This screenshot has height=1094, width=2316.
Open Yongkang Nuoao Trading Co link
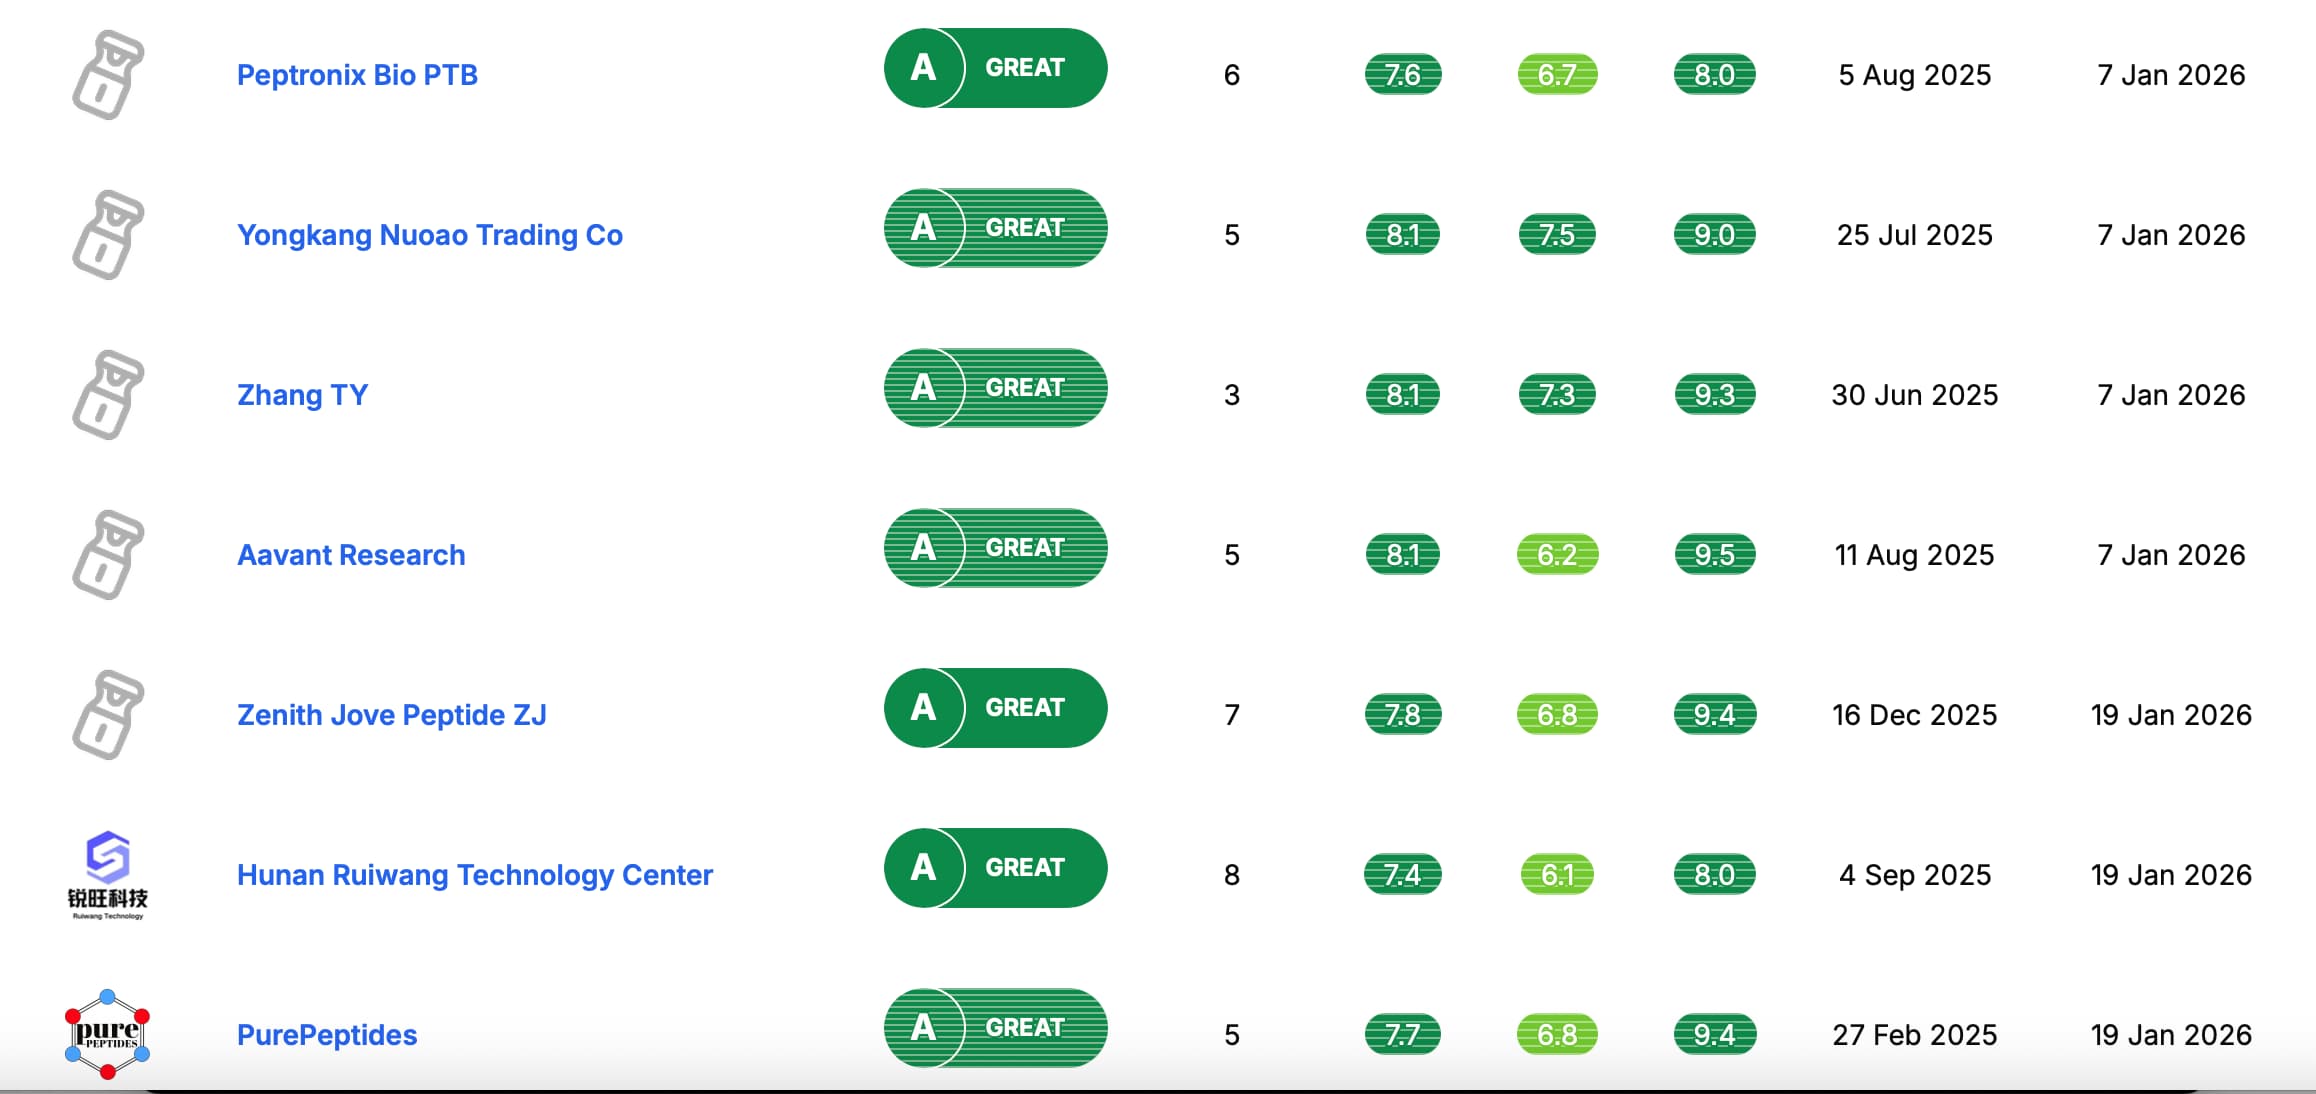430,235
